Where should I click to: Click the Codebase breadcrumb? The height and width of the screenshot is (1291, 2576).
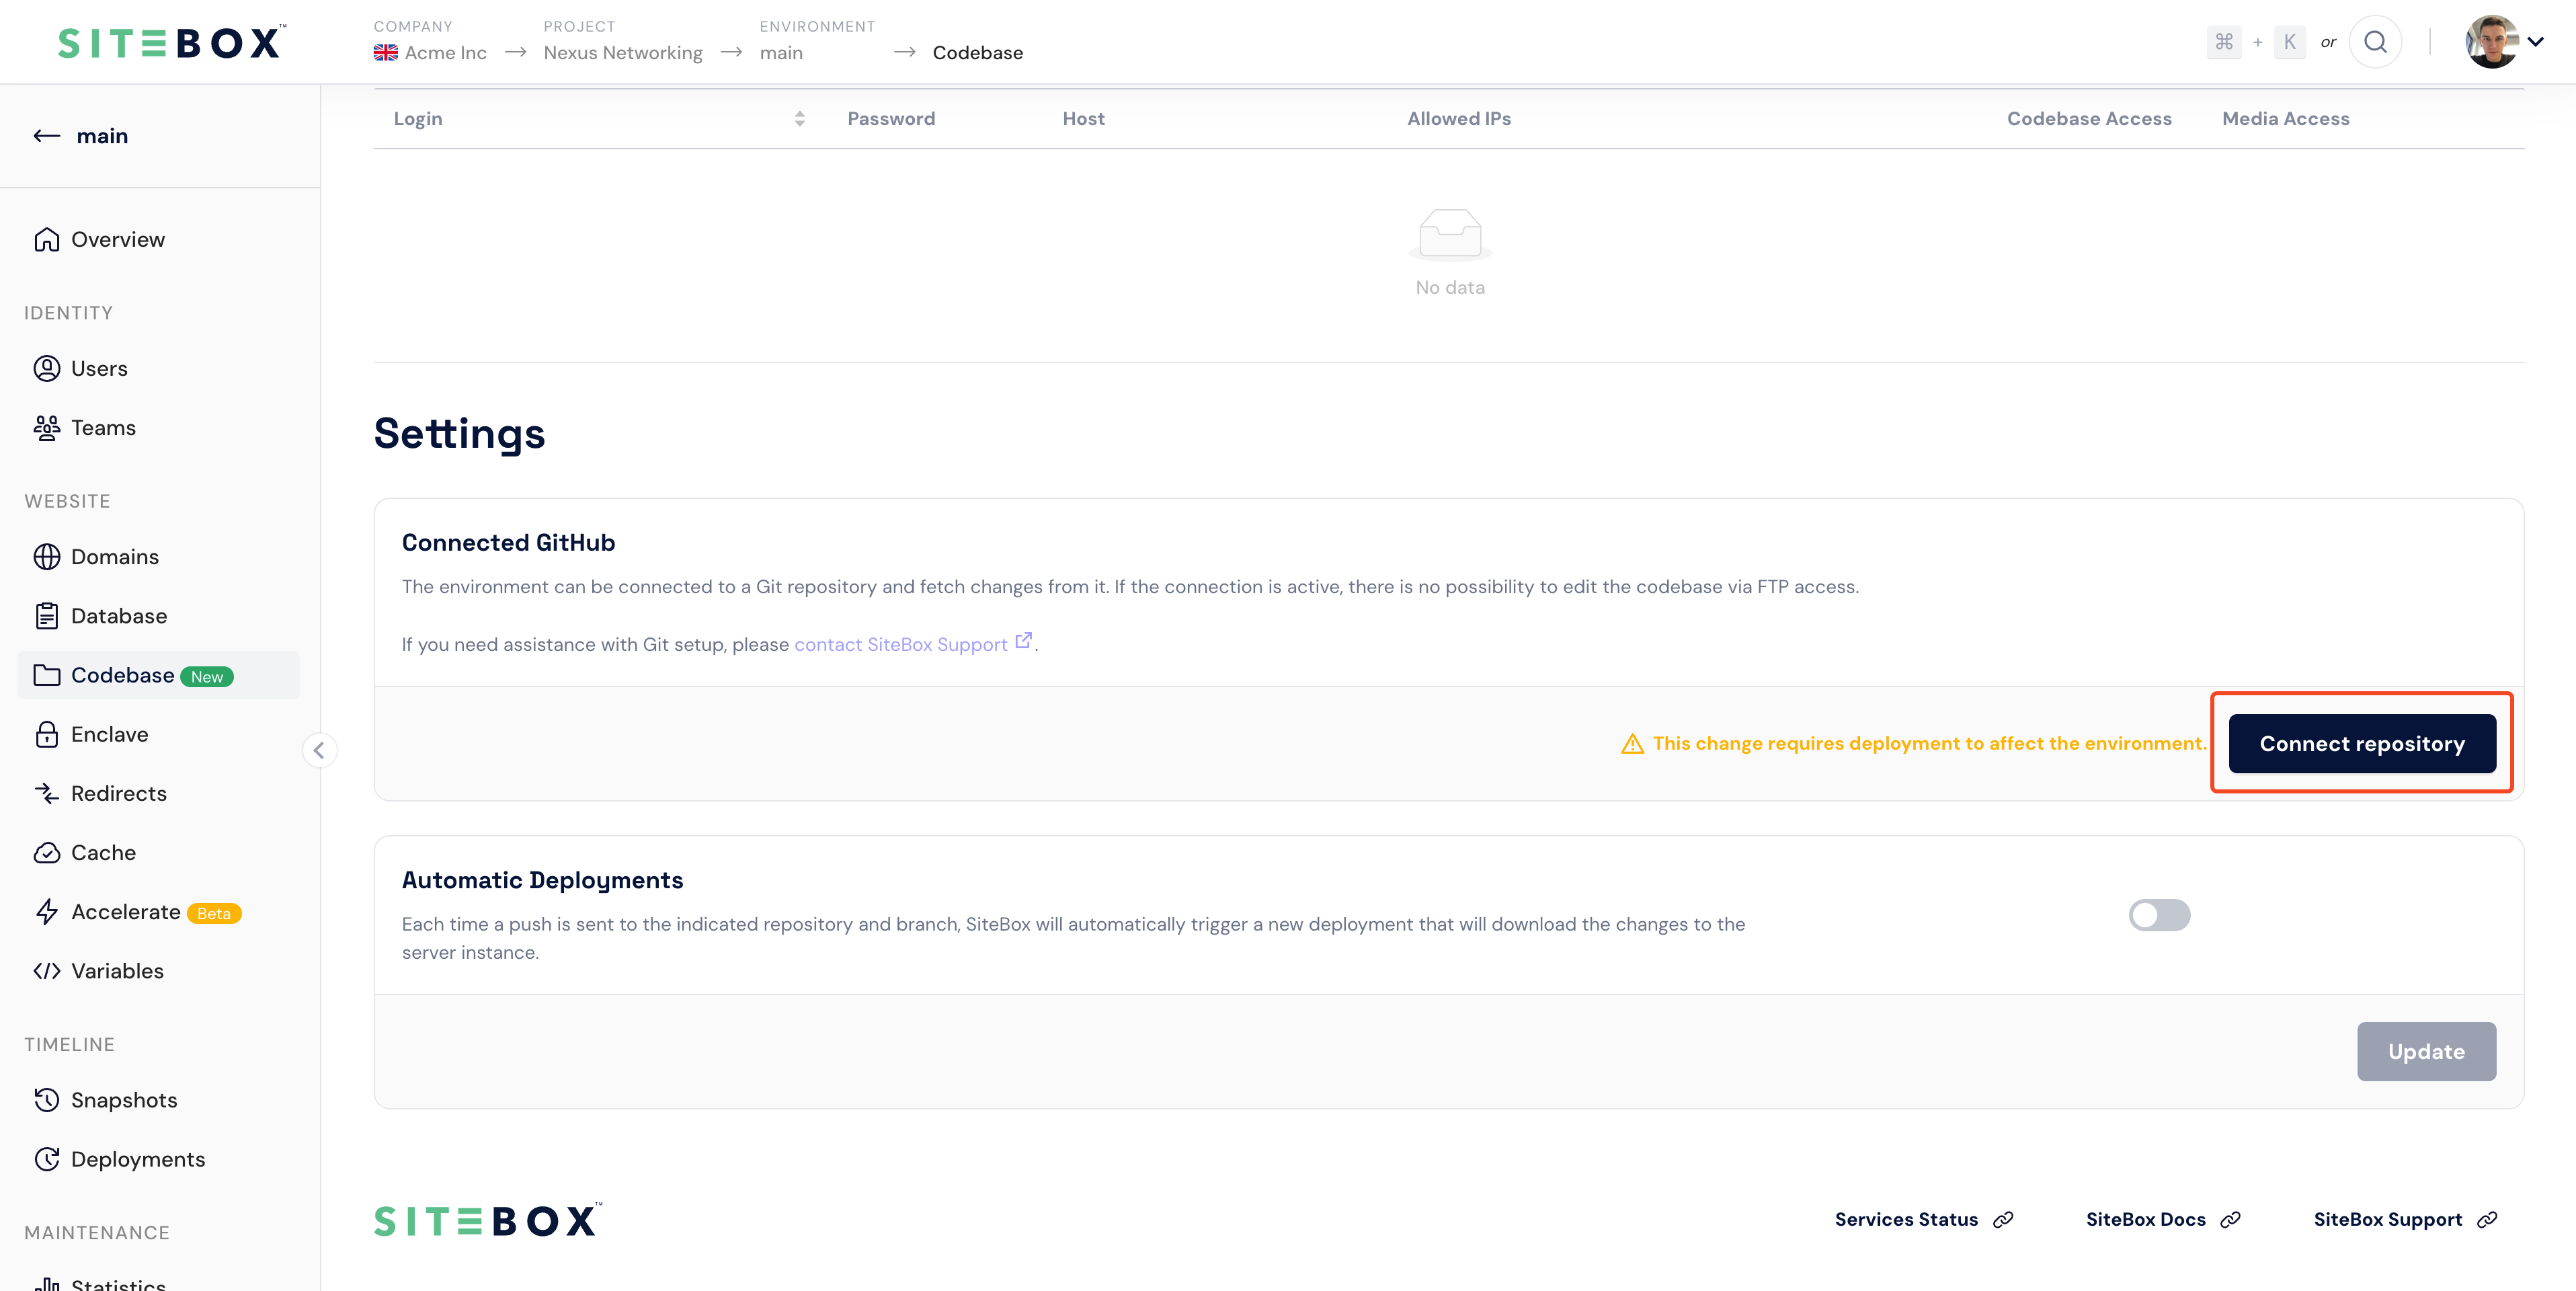[977, 53]
